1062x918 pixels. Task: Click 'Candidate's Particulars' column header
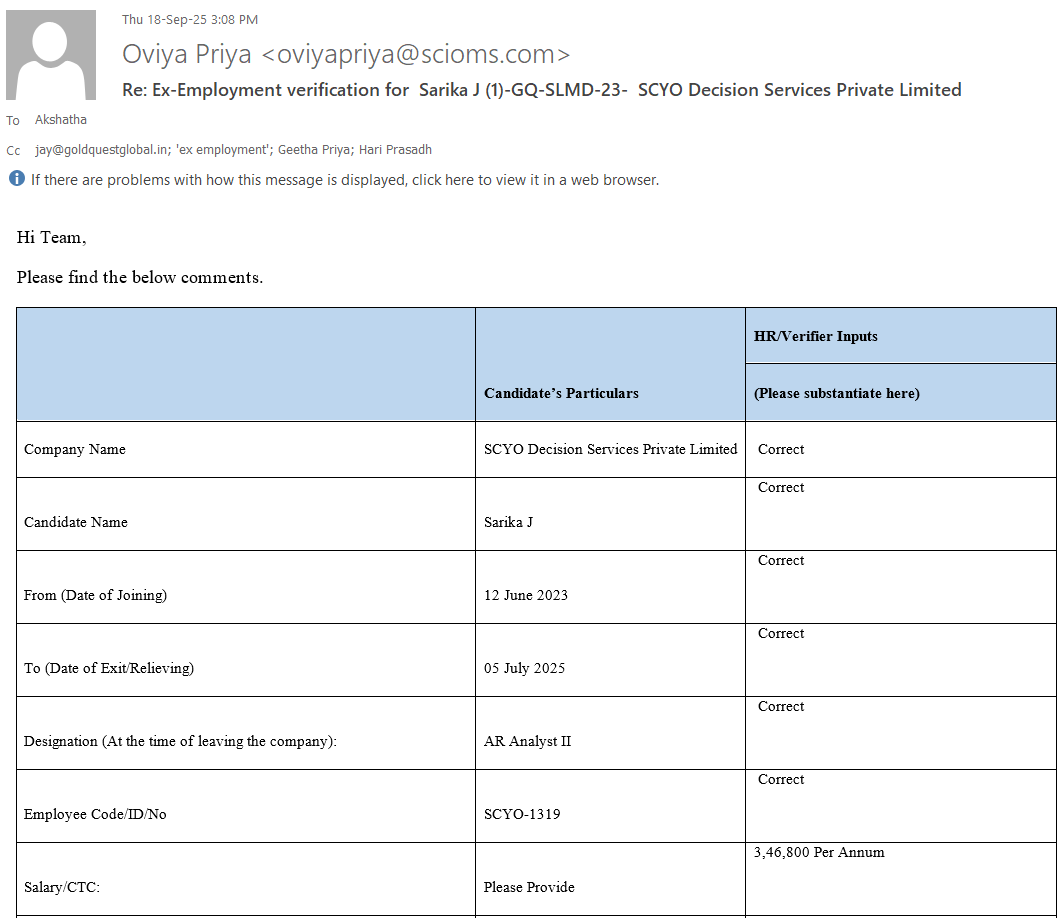coord(561,394)
